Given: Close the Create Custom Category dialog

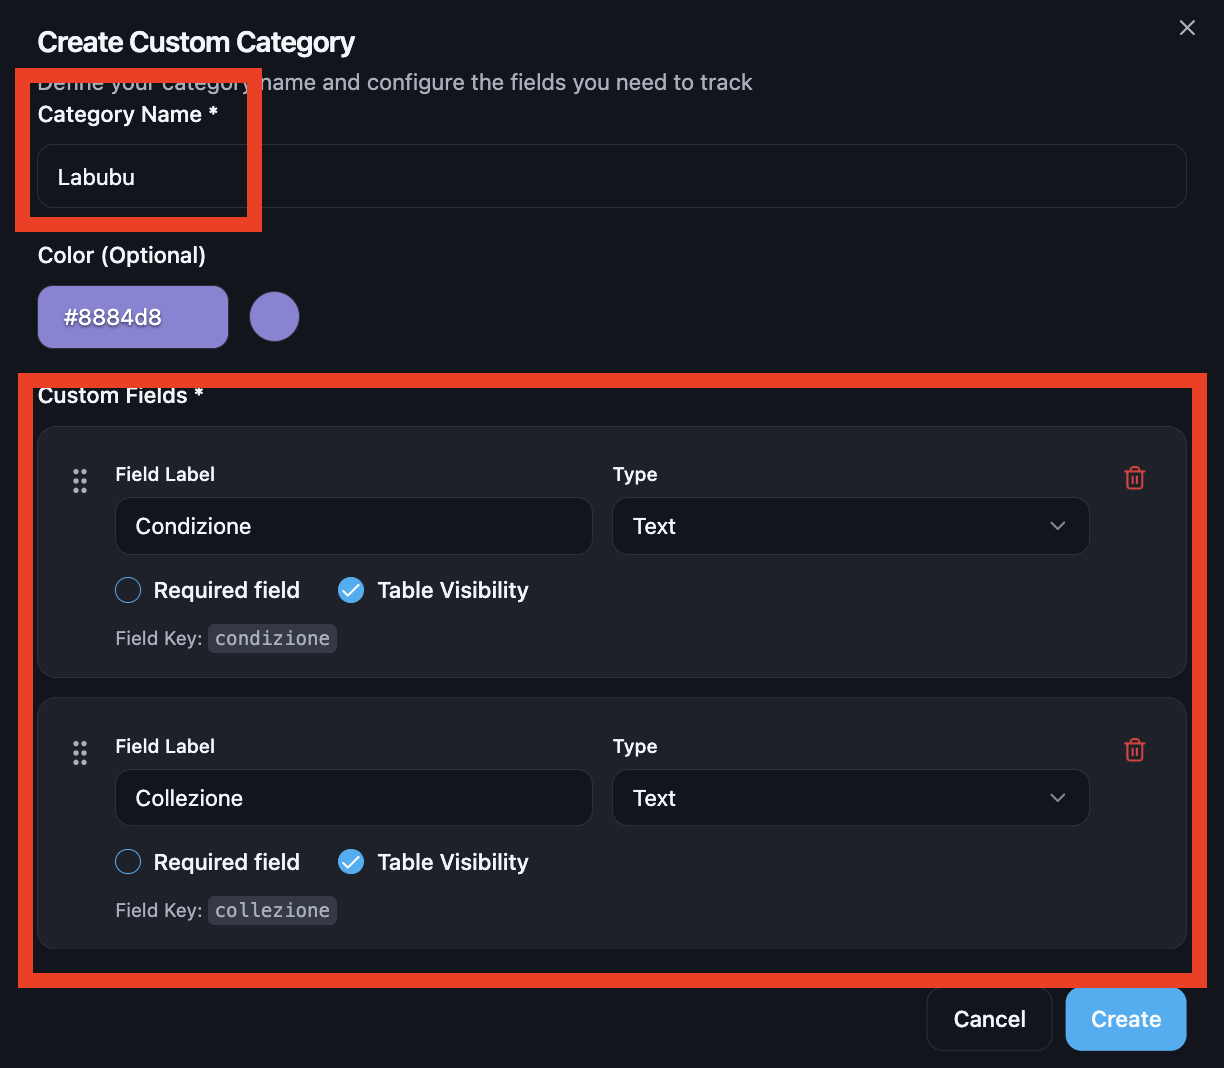Looking at the screenshot, I should (x=1187, y=28).
